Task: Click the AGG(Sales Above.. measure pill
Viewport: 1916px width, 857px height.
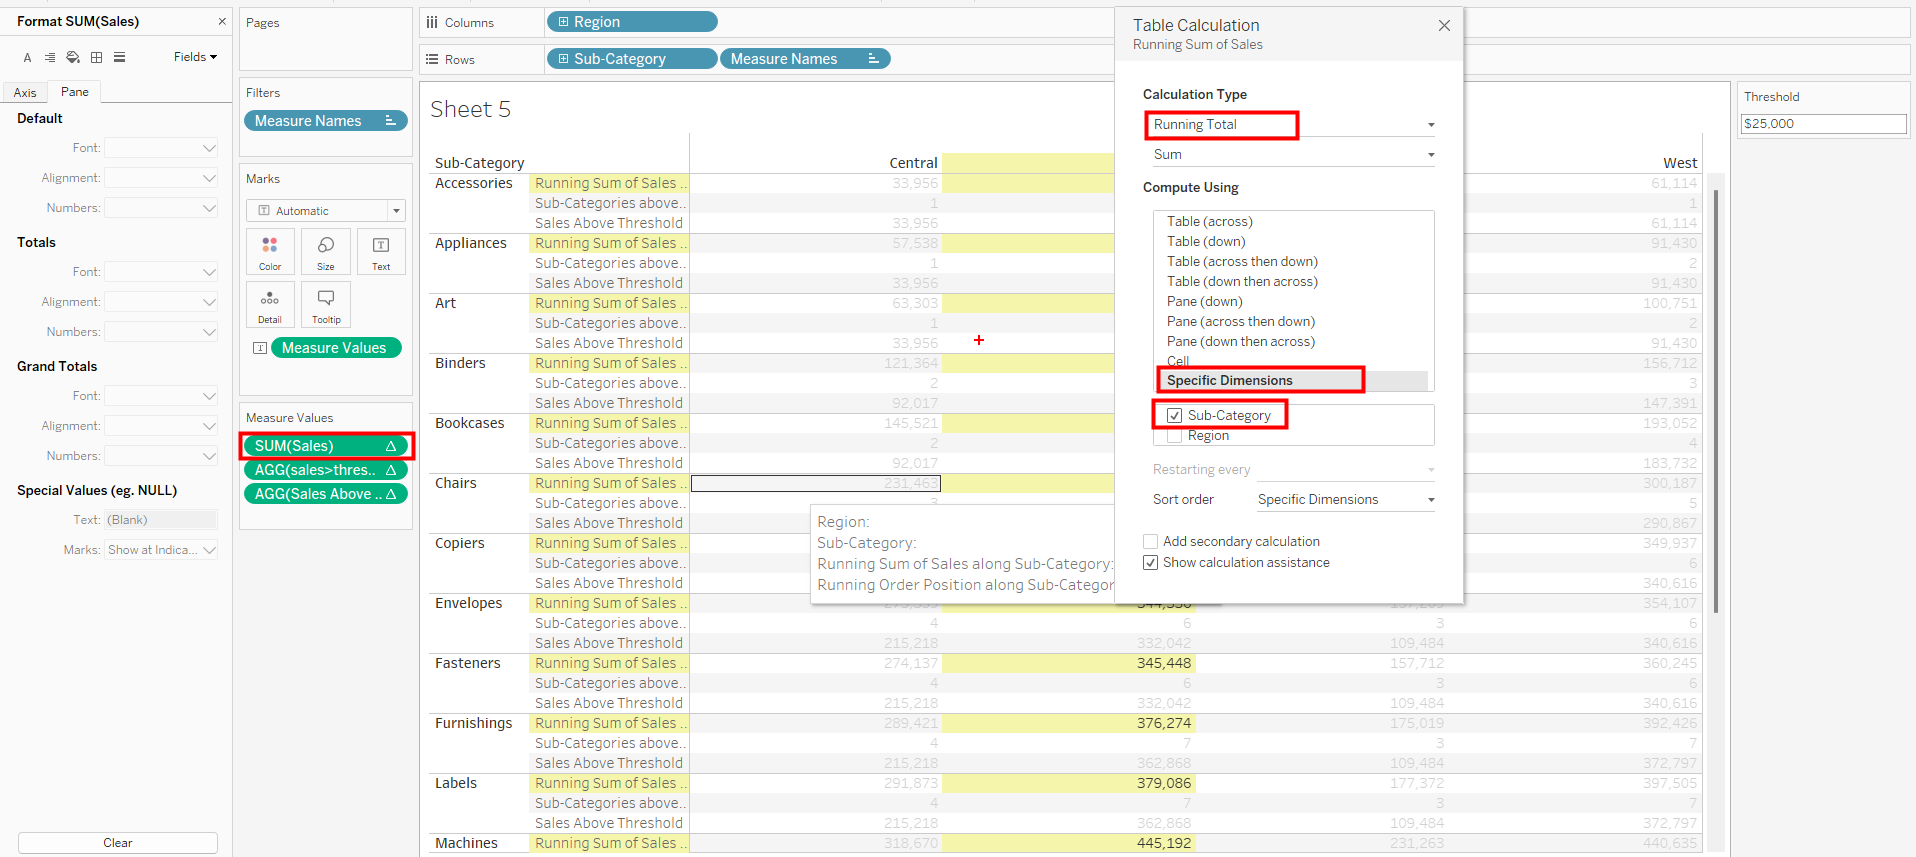Action: [326, 494]
